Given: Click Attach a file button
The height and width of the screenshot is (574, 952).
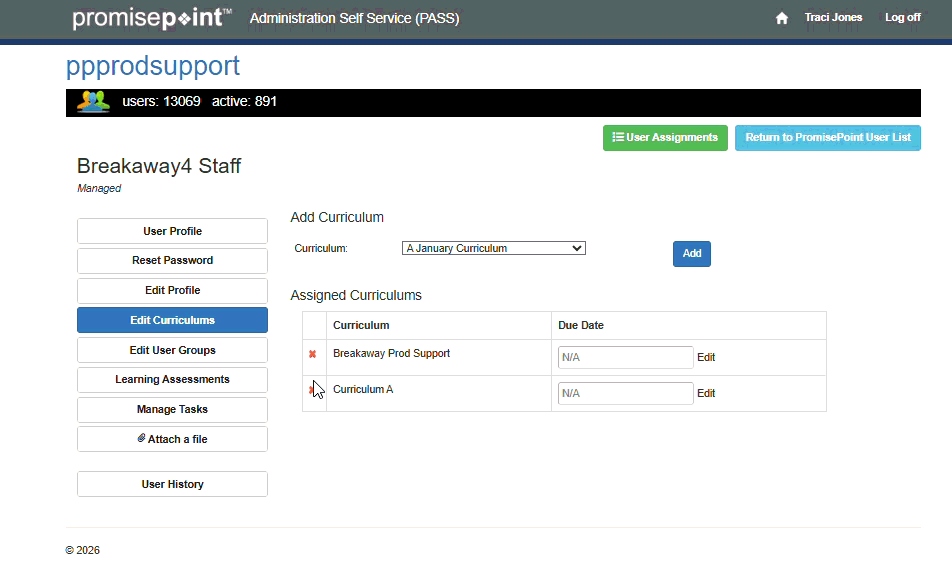Looking at the screenshot, I should click(x=172, y=439).
